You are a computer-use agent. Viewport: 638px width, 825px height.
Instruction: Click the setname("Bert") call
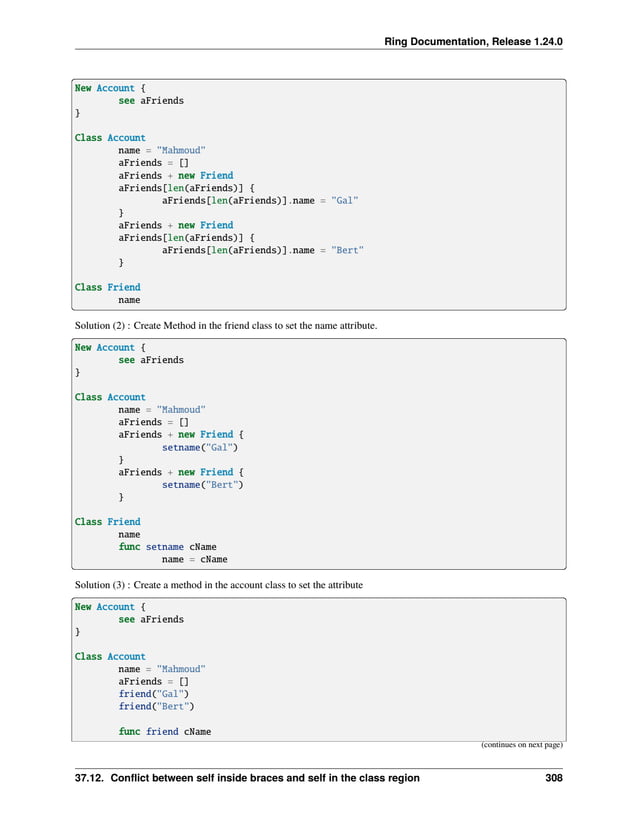pyautogui.click(x=202, y=485)
